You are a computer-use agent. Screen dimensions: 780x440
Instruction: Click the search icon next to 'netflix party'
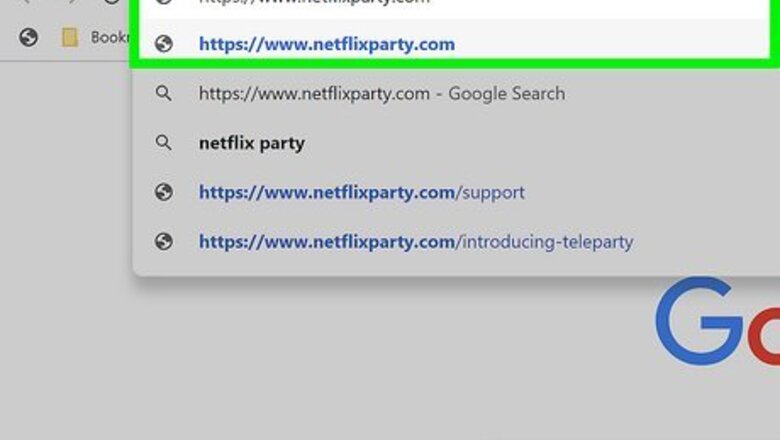point(164,143)
